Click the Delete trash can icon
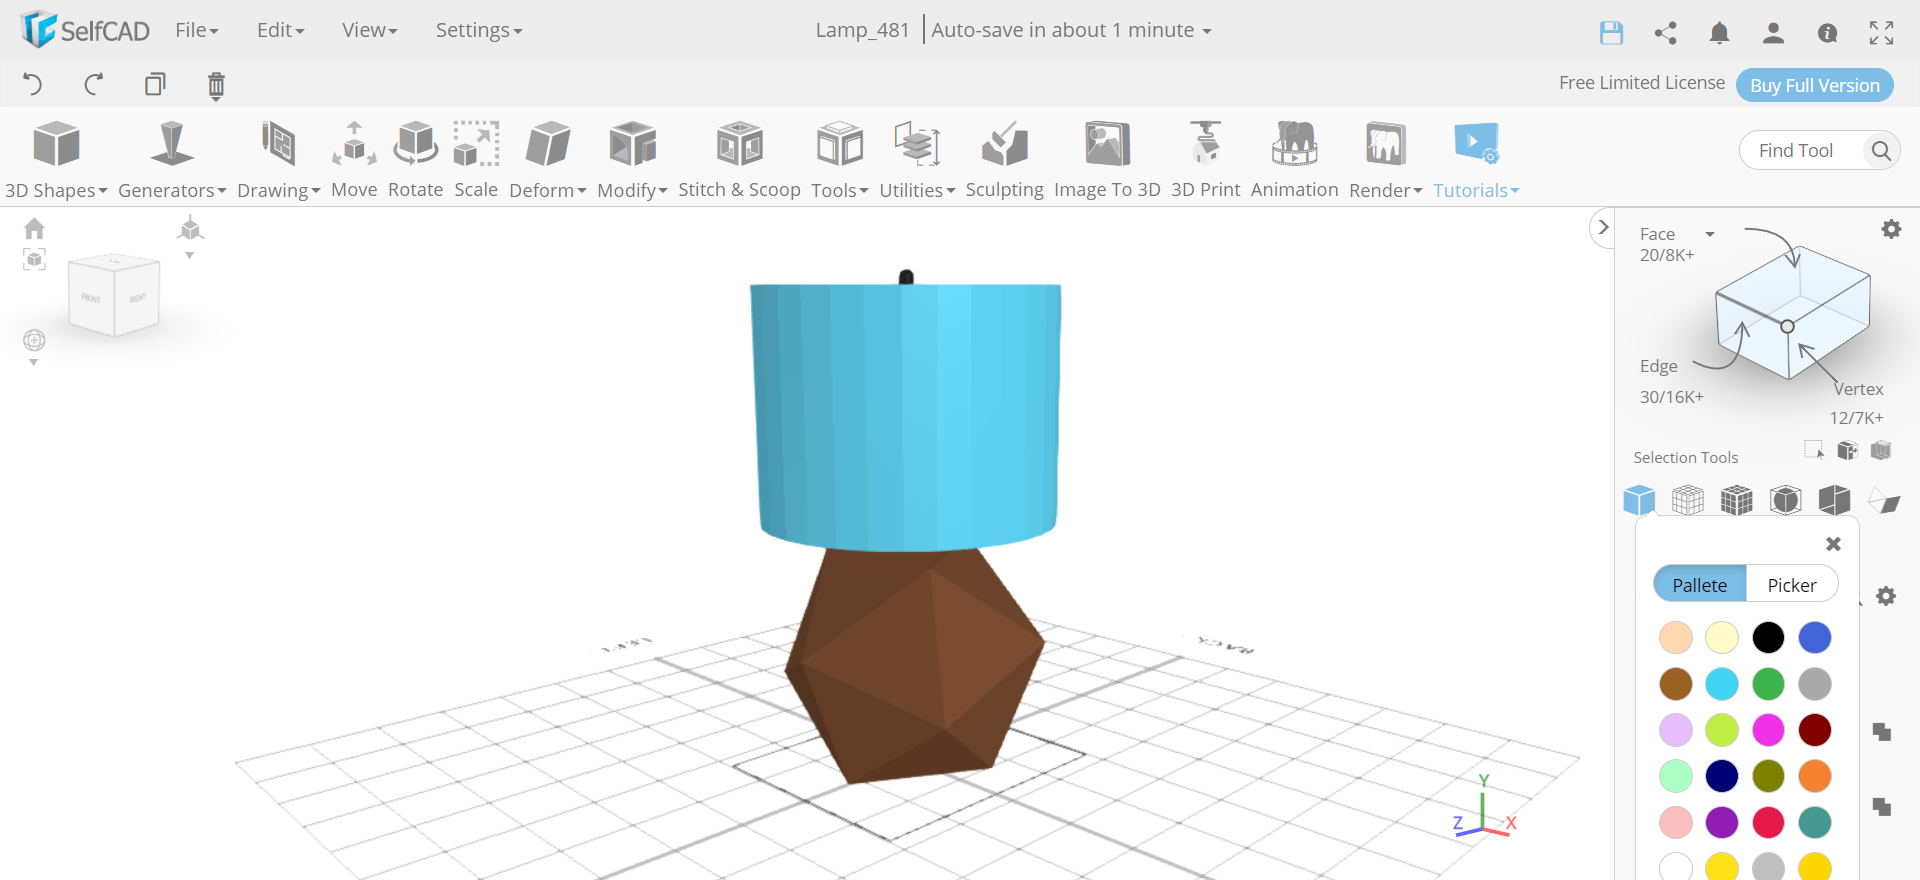This screenshot has height=880, width=1920. (216, 86)
